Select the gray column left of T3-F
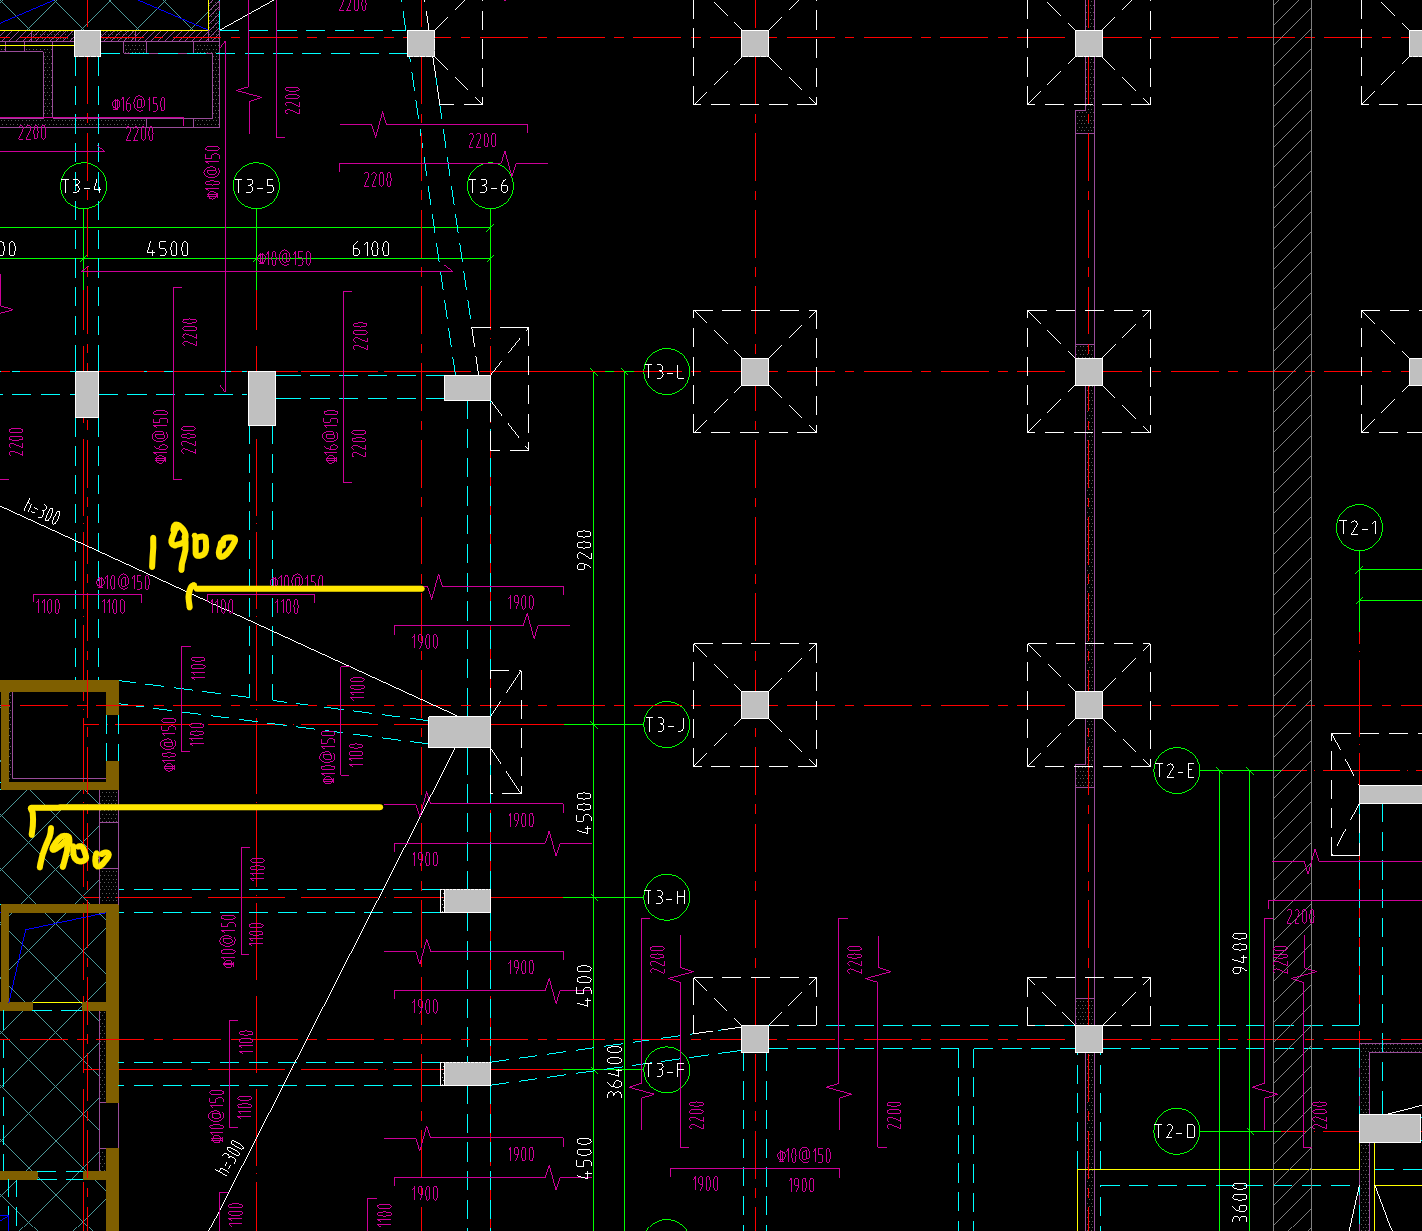 (x=467, y=1074)
